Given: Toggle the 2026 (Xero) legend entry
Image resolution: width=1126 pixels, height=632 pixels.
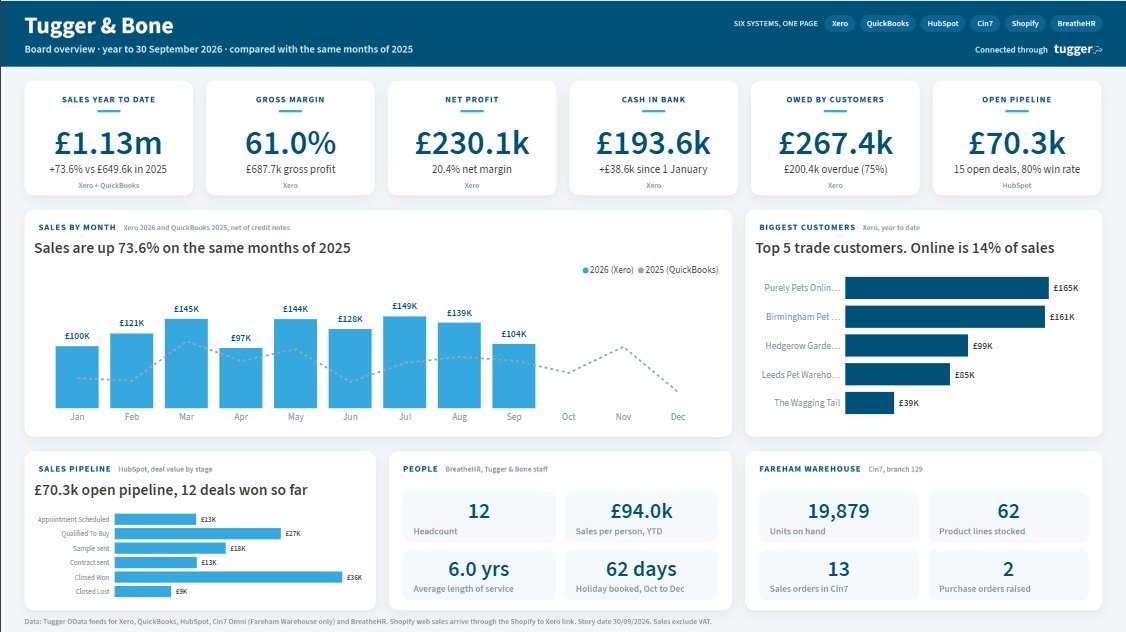Looking at the screenshot, I should click(608, 270).
